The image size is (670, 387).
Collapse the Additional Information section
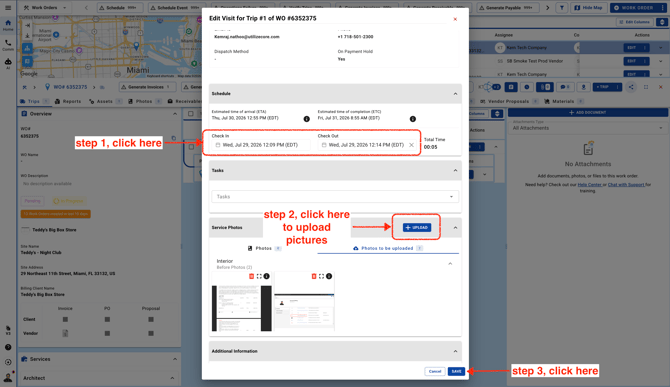click(455, 351)
